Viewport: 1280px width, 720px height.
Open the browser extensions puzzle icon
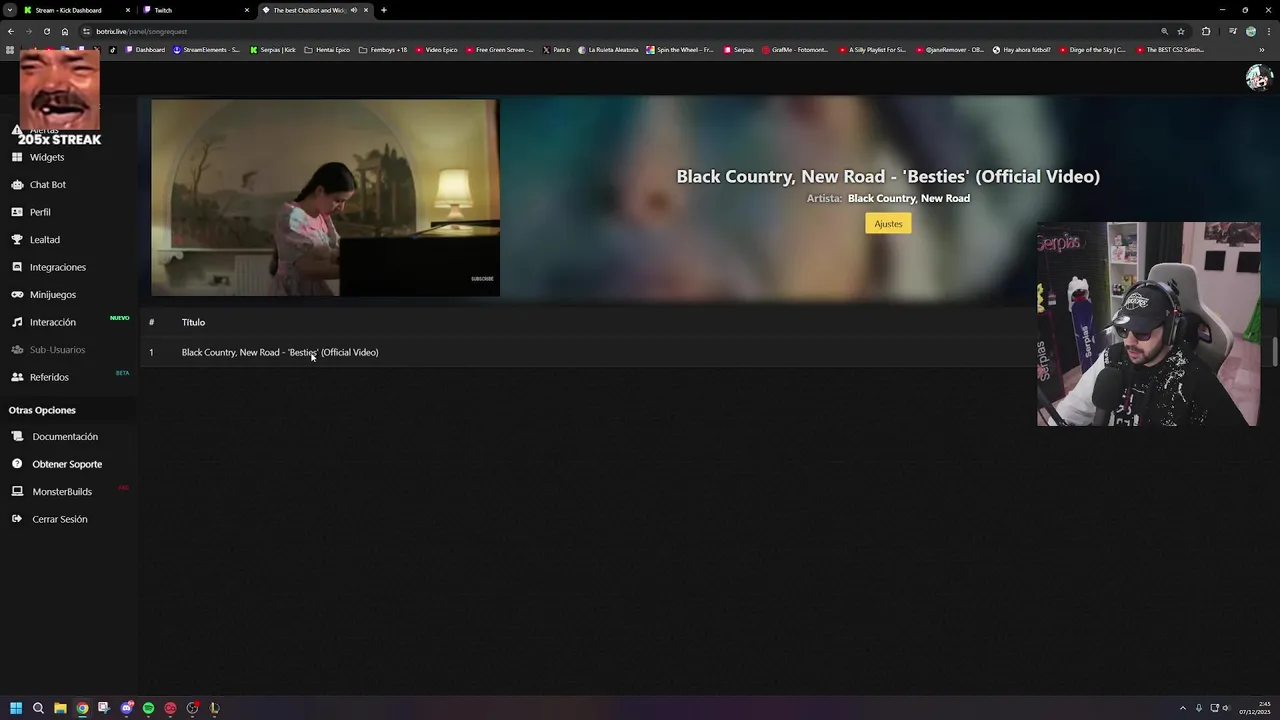[1206, 31]
